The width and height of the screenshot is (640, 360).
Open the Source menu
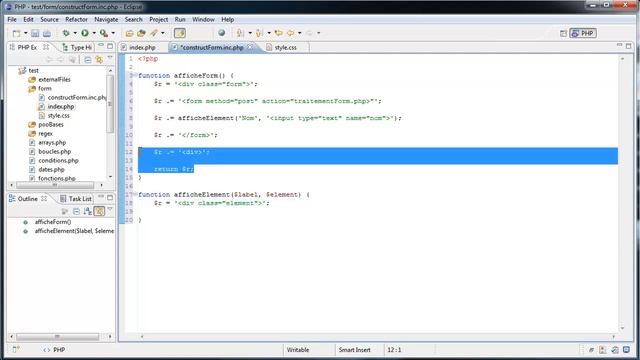[49, 20]
